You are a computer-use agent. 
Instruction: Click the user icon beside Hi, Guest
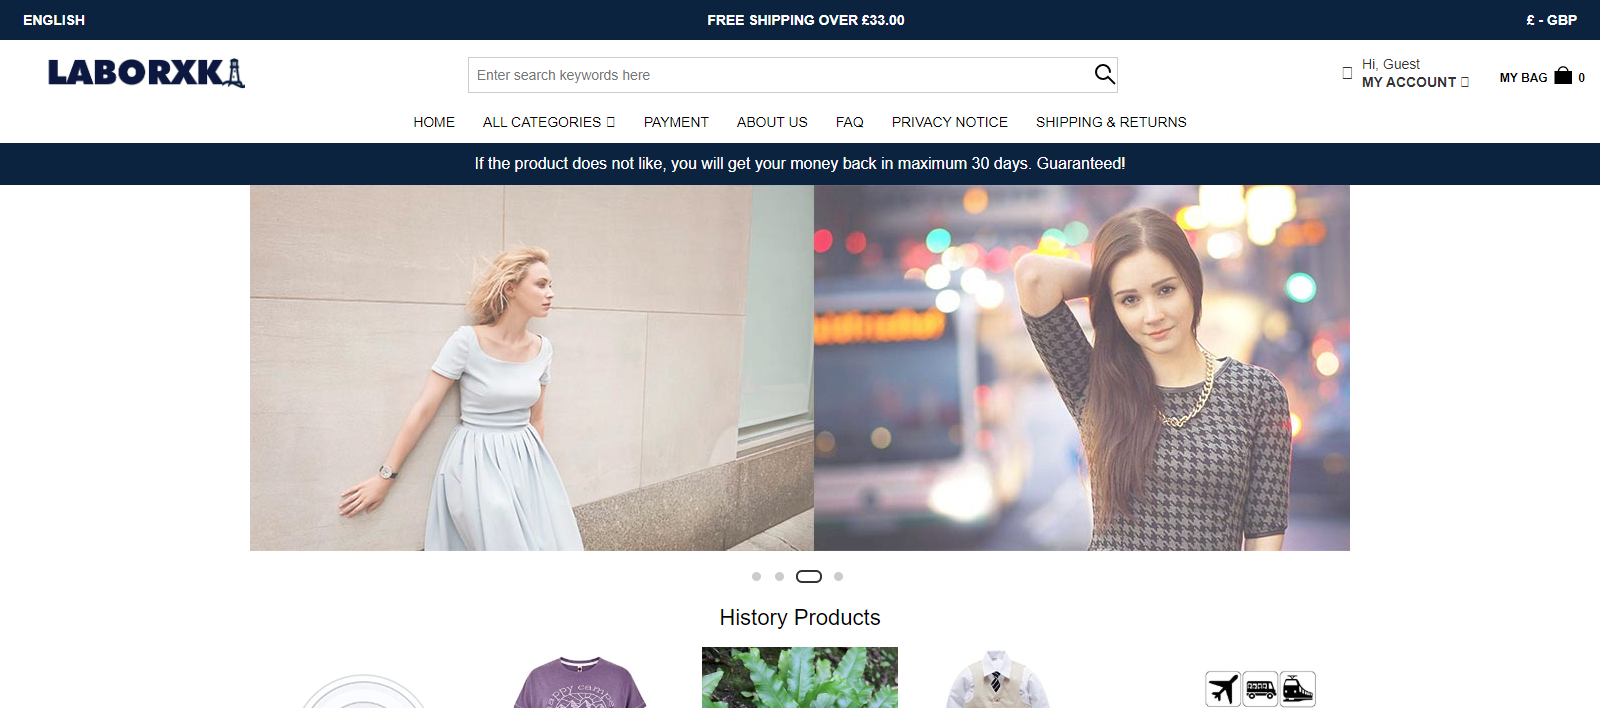[x=1347, y=73]
